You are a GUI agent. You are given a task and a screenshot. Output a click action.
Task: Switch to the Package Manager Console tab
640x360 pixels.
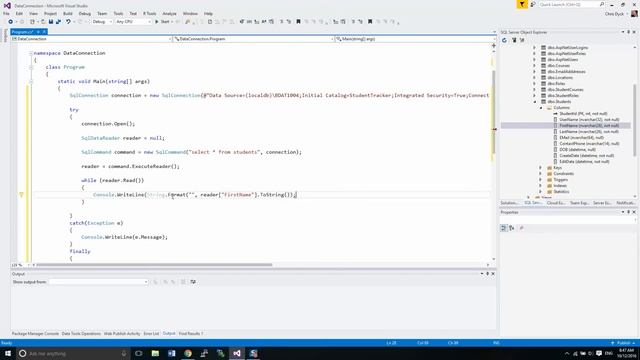point(35,334)
